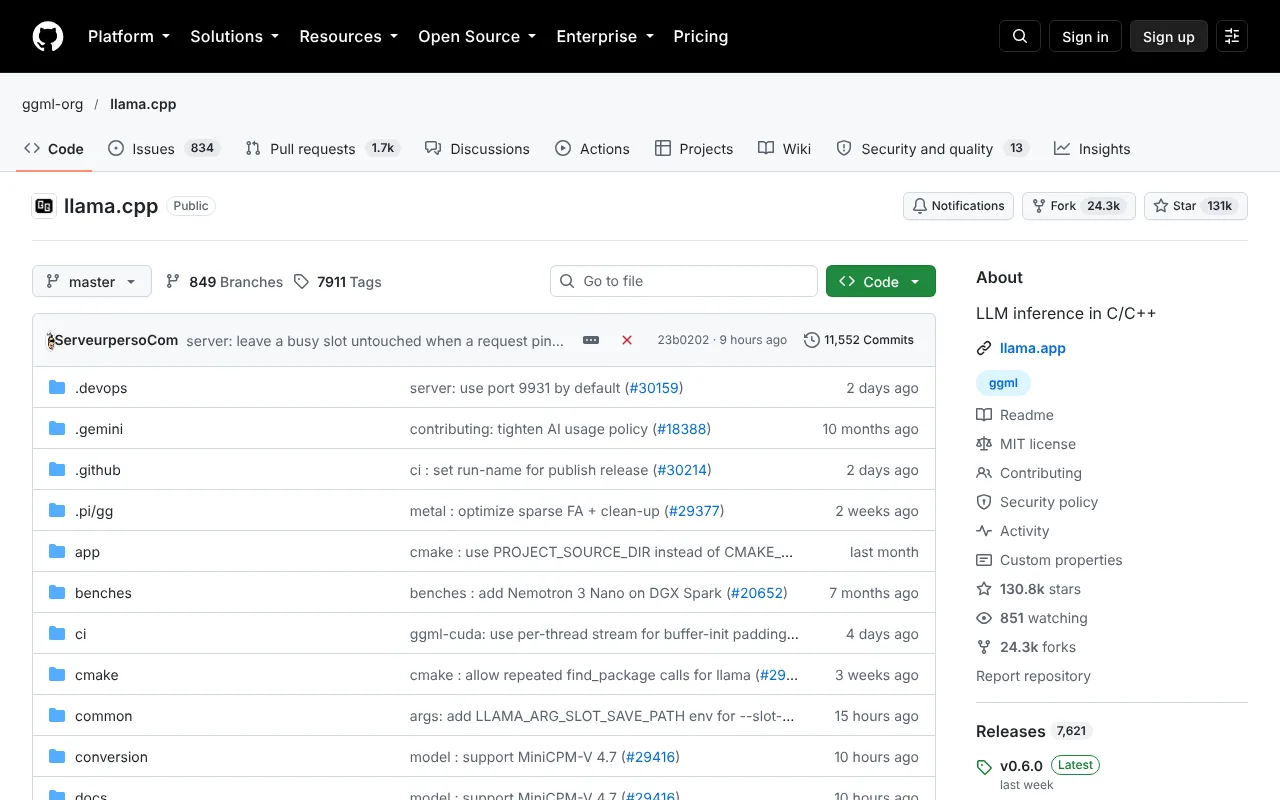Open the conversion folder
Screen dimensions: 1280x800
(x=111, y=757)
